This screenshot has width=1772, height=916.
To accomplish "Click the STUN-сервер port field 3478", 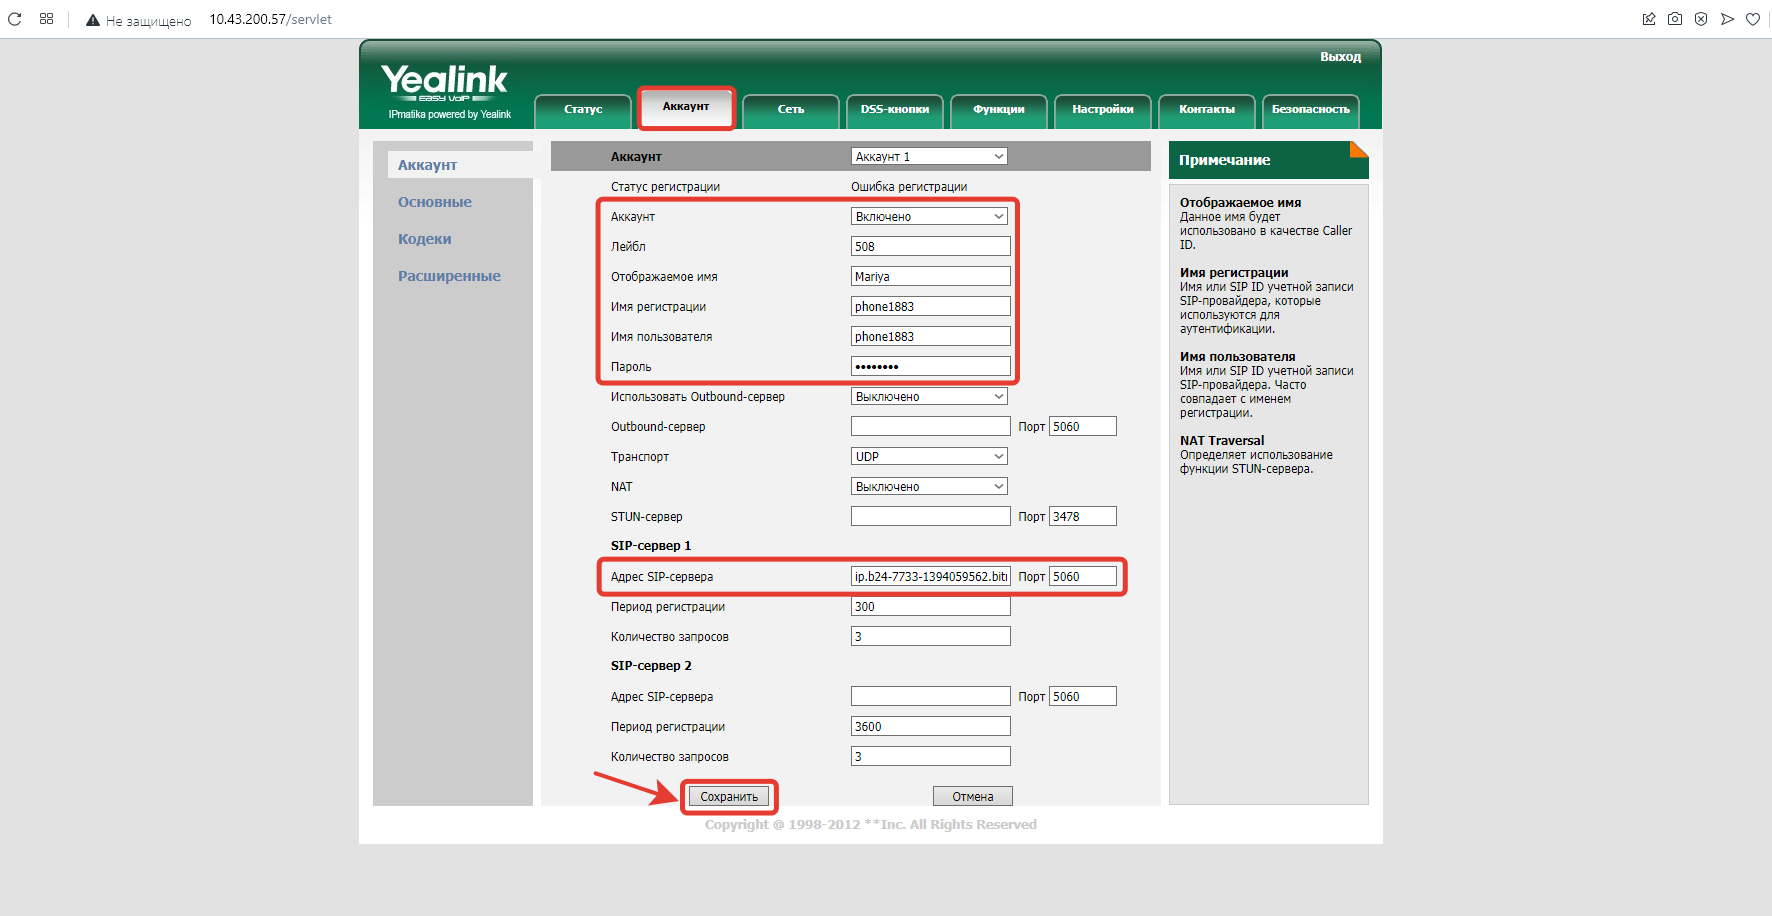I will (1083, 516).
